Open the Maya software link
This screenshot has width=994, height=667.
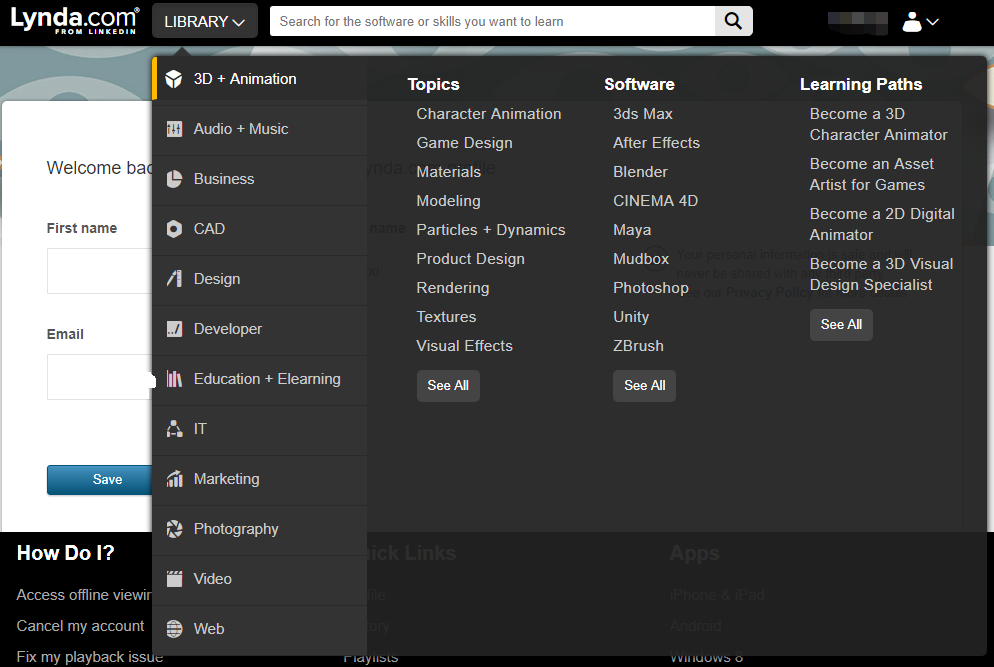click(x=632, y=230)
